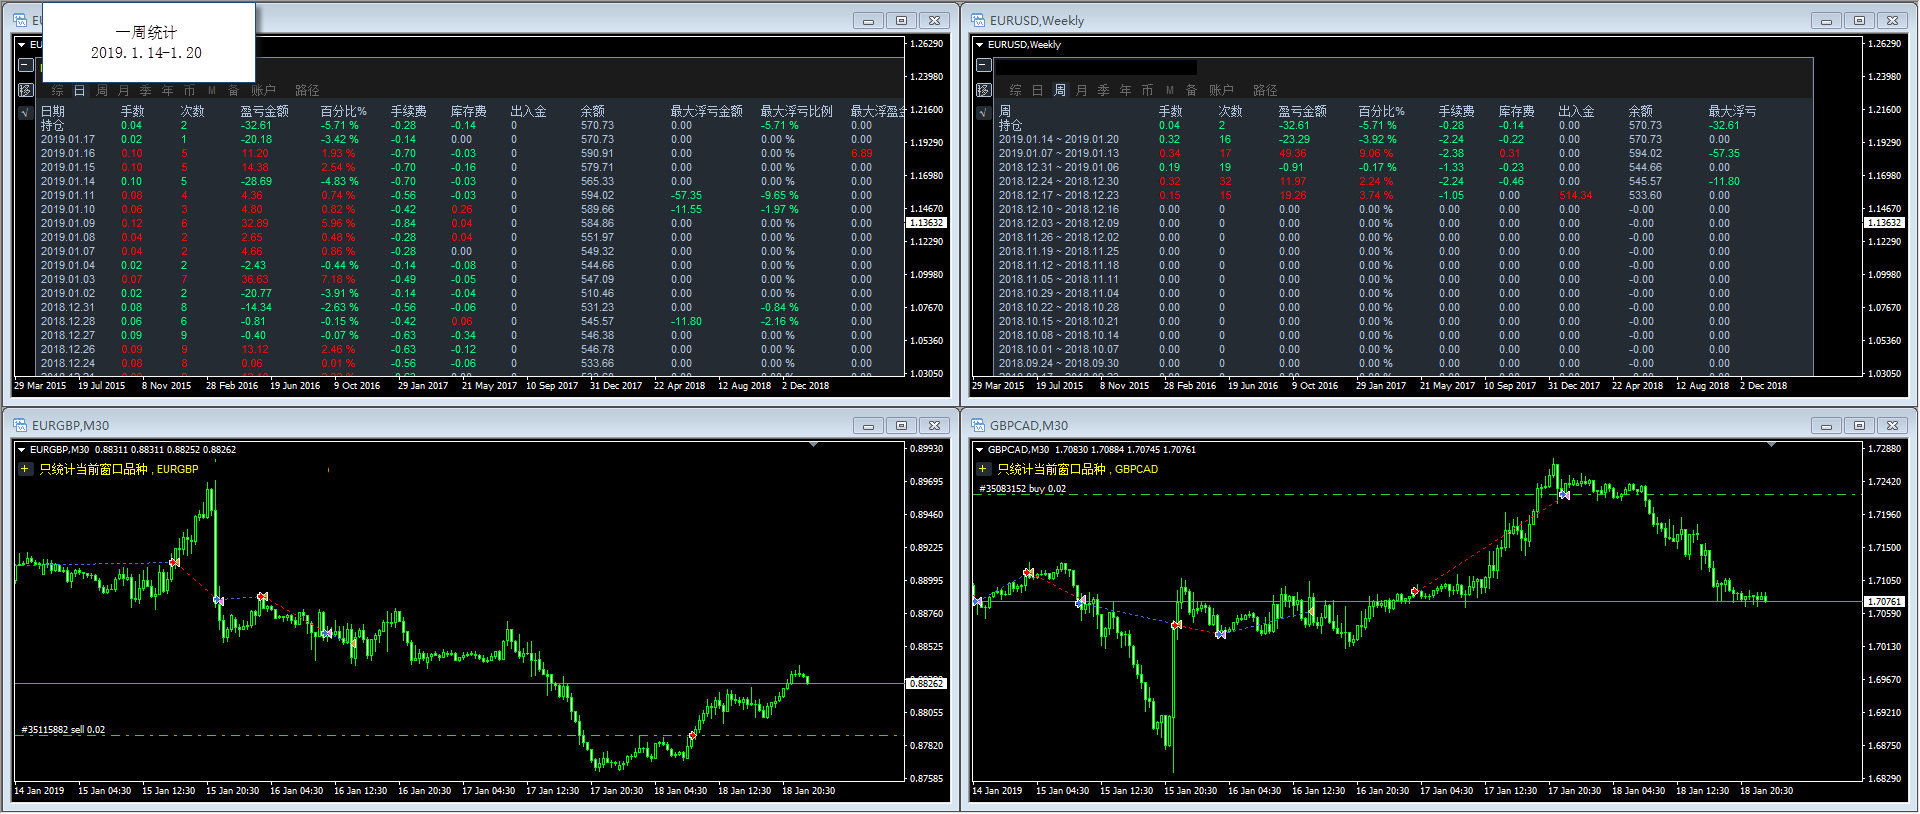Click the 余额 column header in left window

tap(593, 111)
